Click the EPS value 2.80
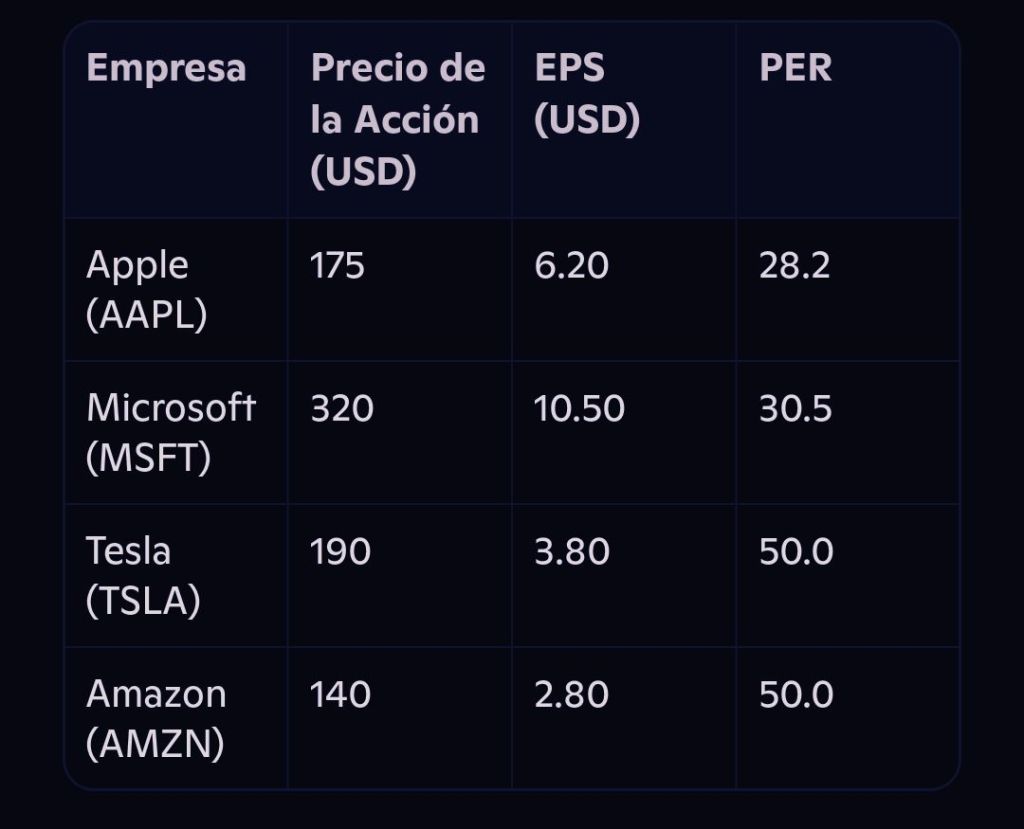 tap(571, 695)
